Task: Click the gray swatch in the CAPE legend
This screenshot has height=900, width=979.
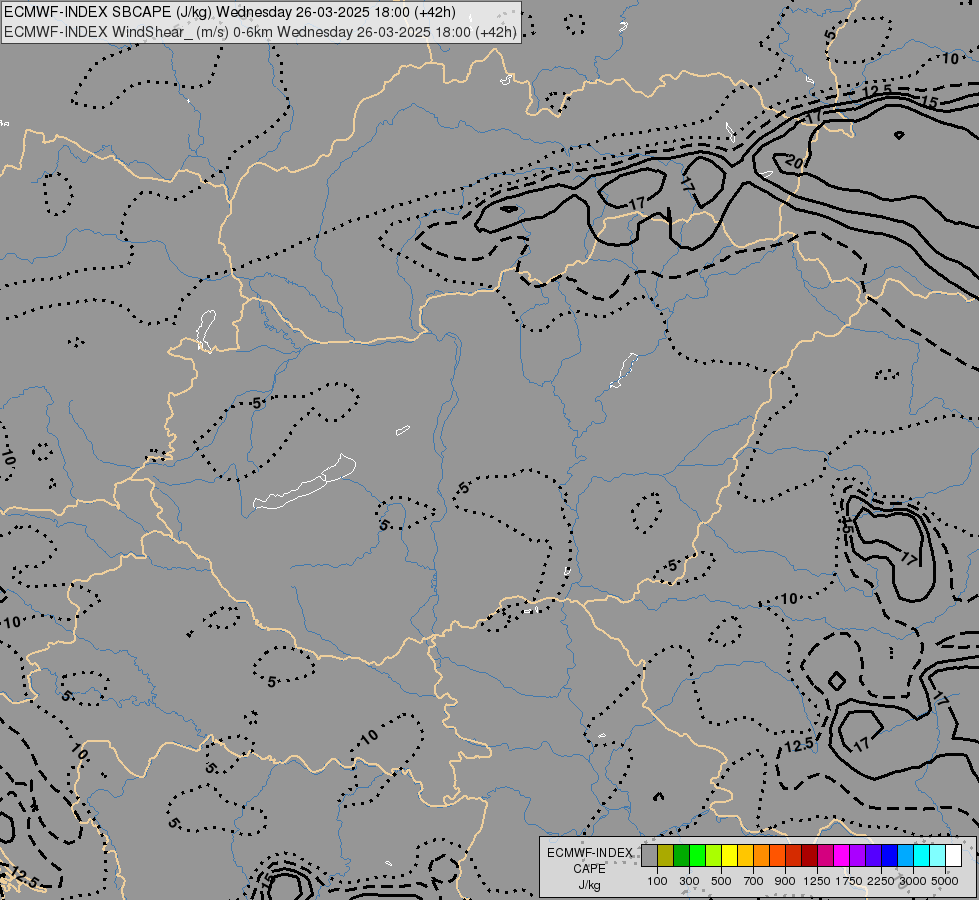Action: pos(649,856)
